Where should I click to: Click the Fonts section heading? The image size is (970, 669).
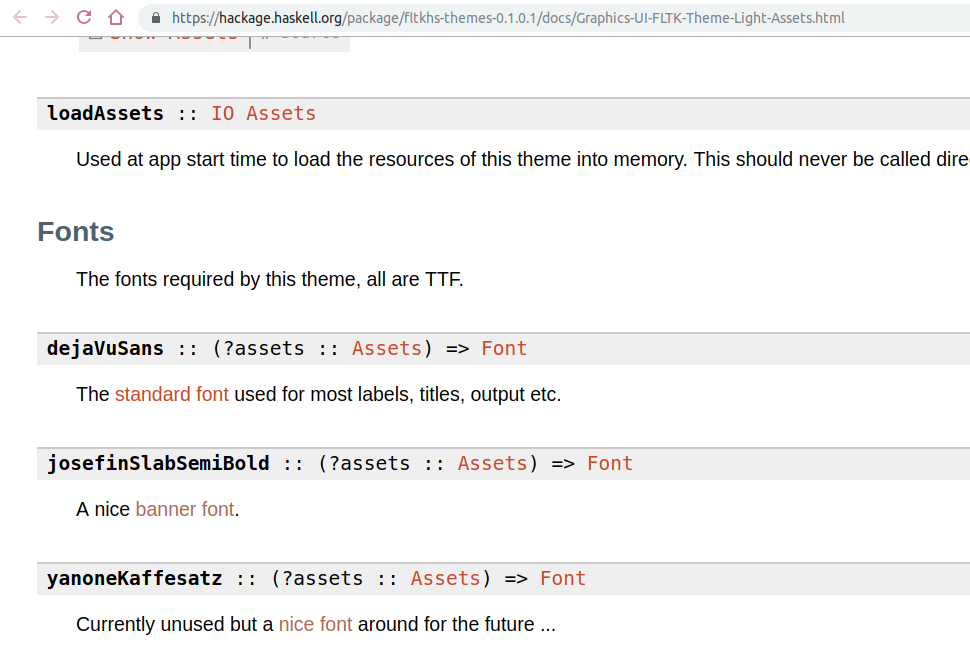tap(76, 231)
